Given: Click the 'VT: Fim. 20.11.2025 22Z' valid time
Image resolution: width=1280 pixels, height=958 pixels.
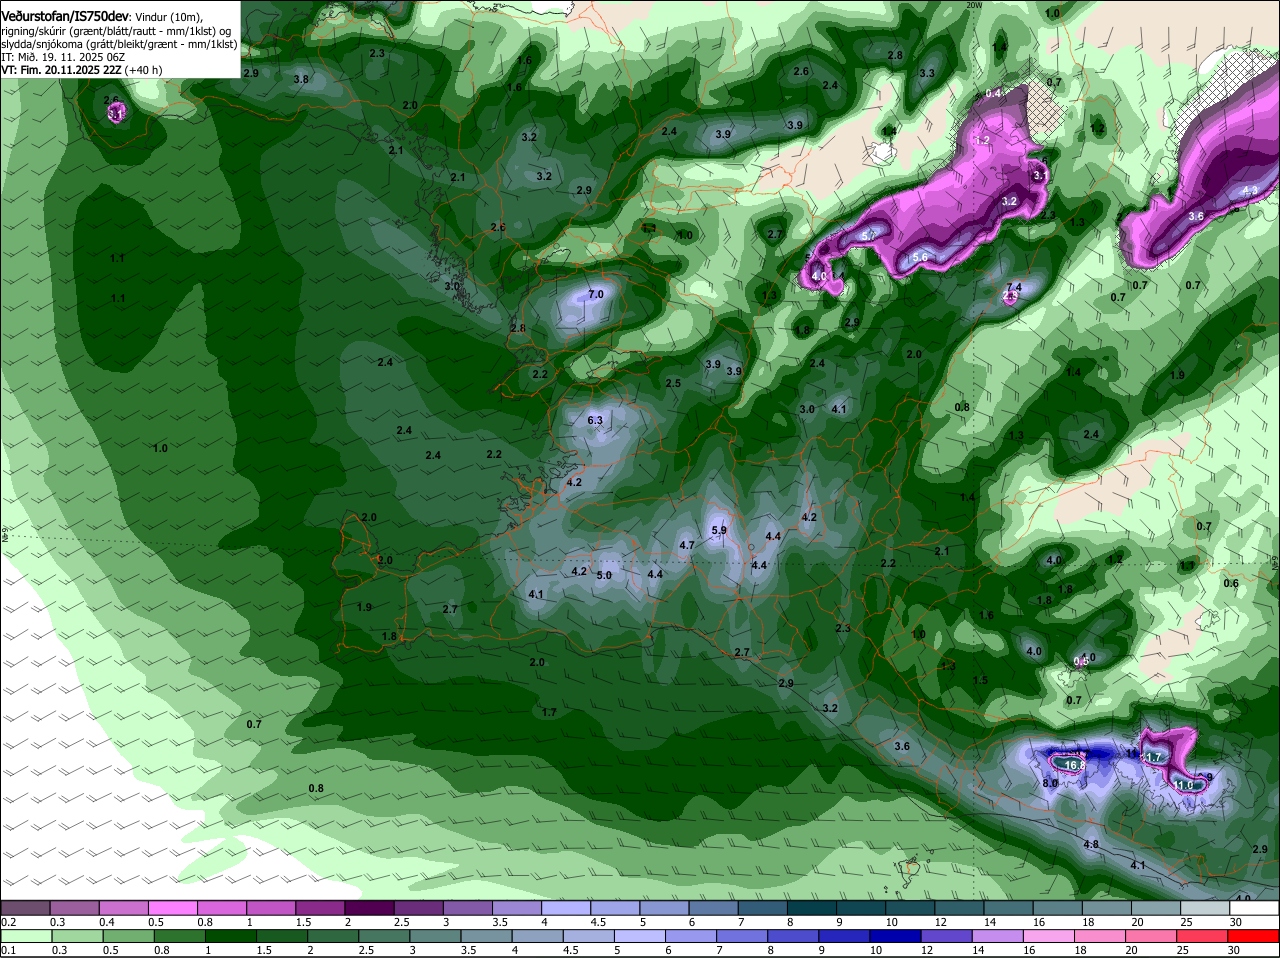Looking at the screenshot, I should point(61,70).
